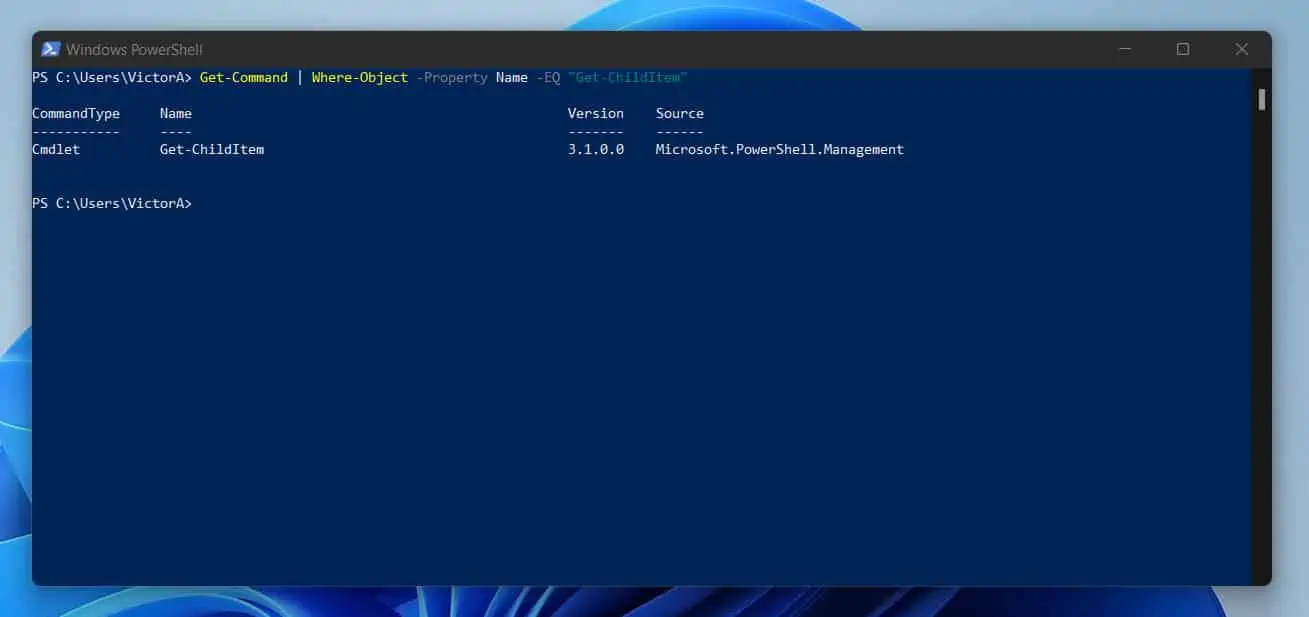Click the empty scrollbar track below the thumb
Screen dimensions: 1309x617
[x=1262, y=350]
